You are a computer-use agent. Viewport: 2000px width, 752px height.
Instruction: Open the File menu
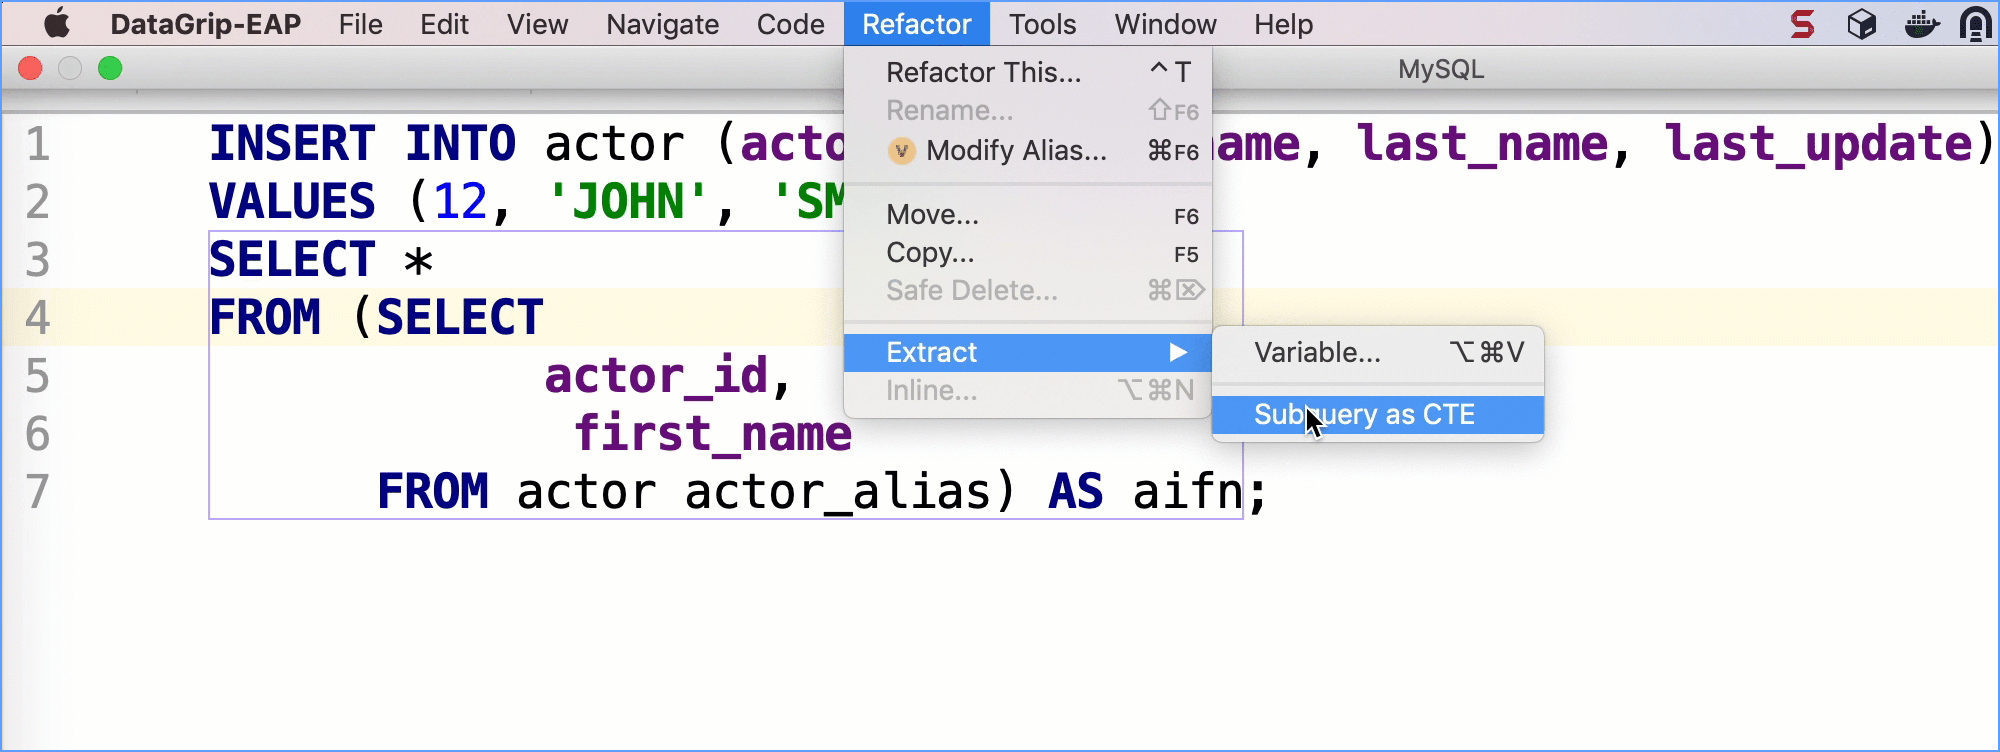(x=360, y=24)
